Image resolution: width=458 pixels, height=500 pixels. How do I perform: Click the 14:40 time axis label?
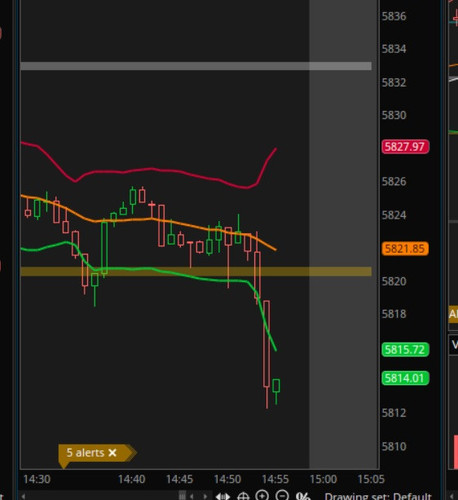[x=131, y=479]
